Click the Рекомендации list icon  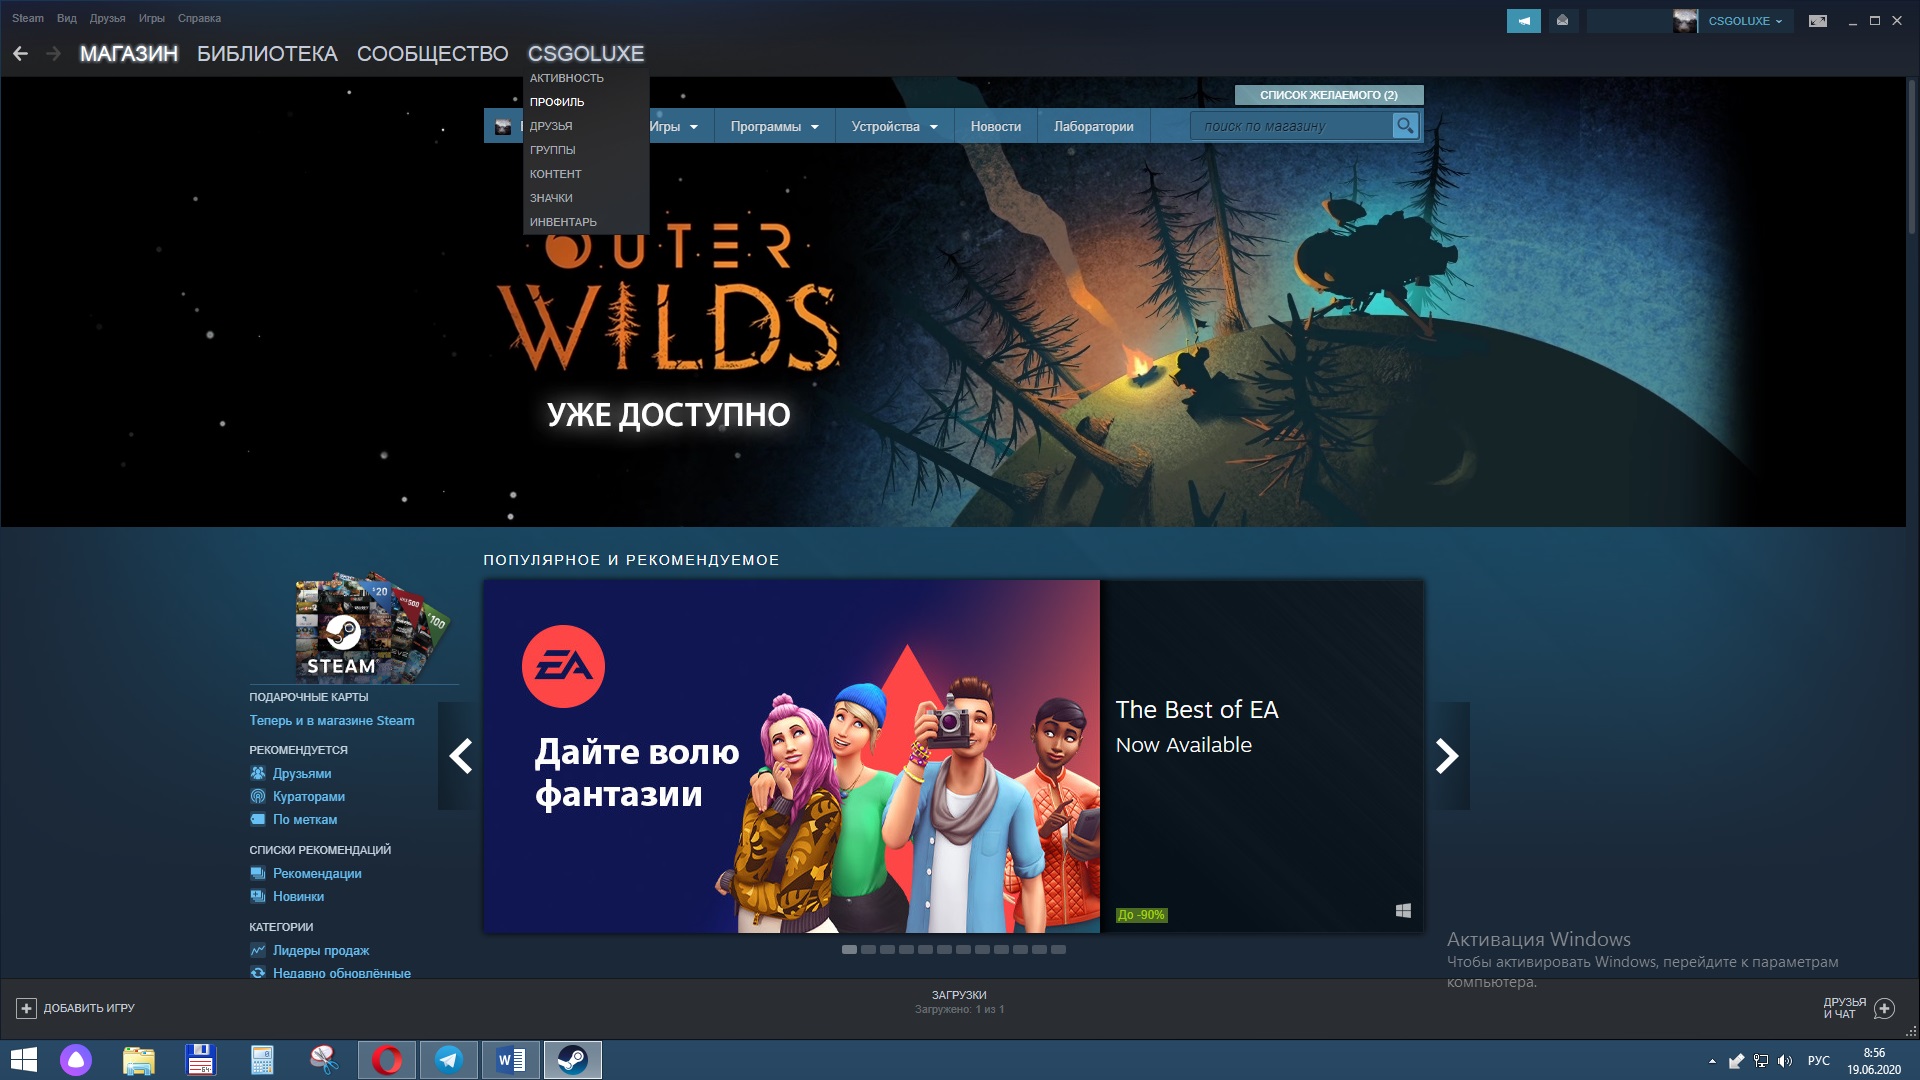[258, 873]
